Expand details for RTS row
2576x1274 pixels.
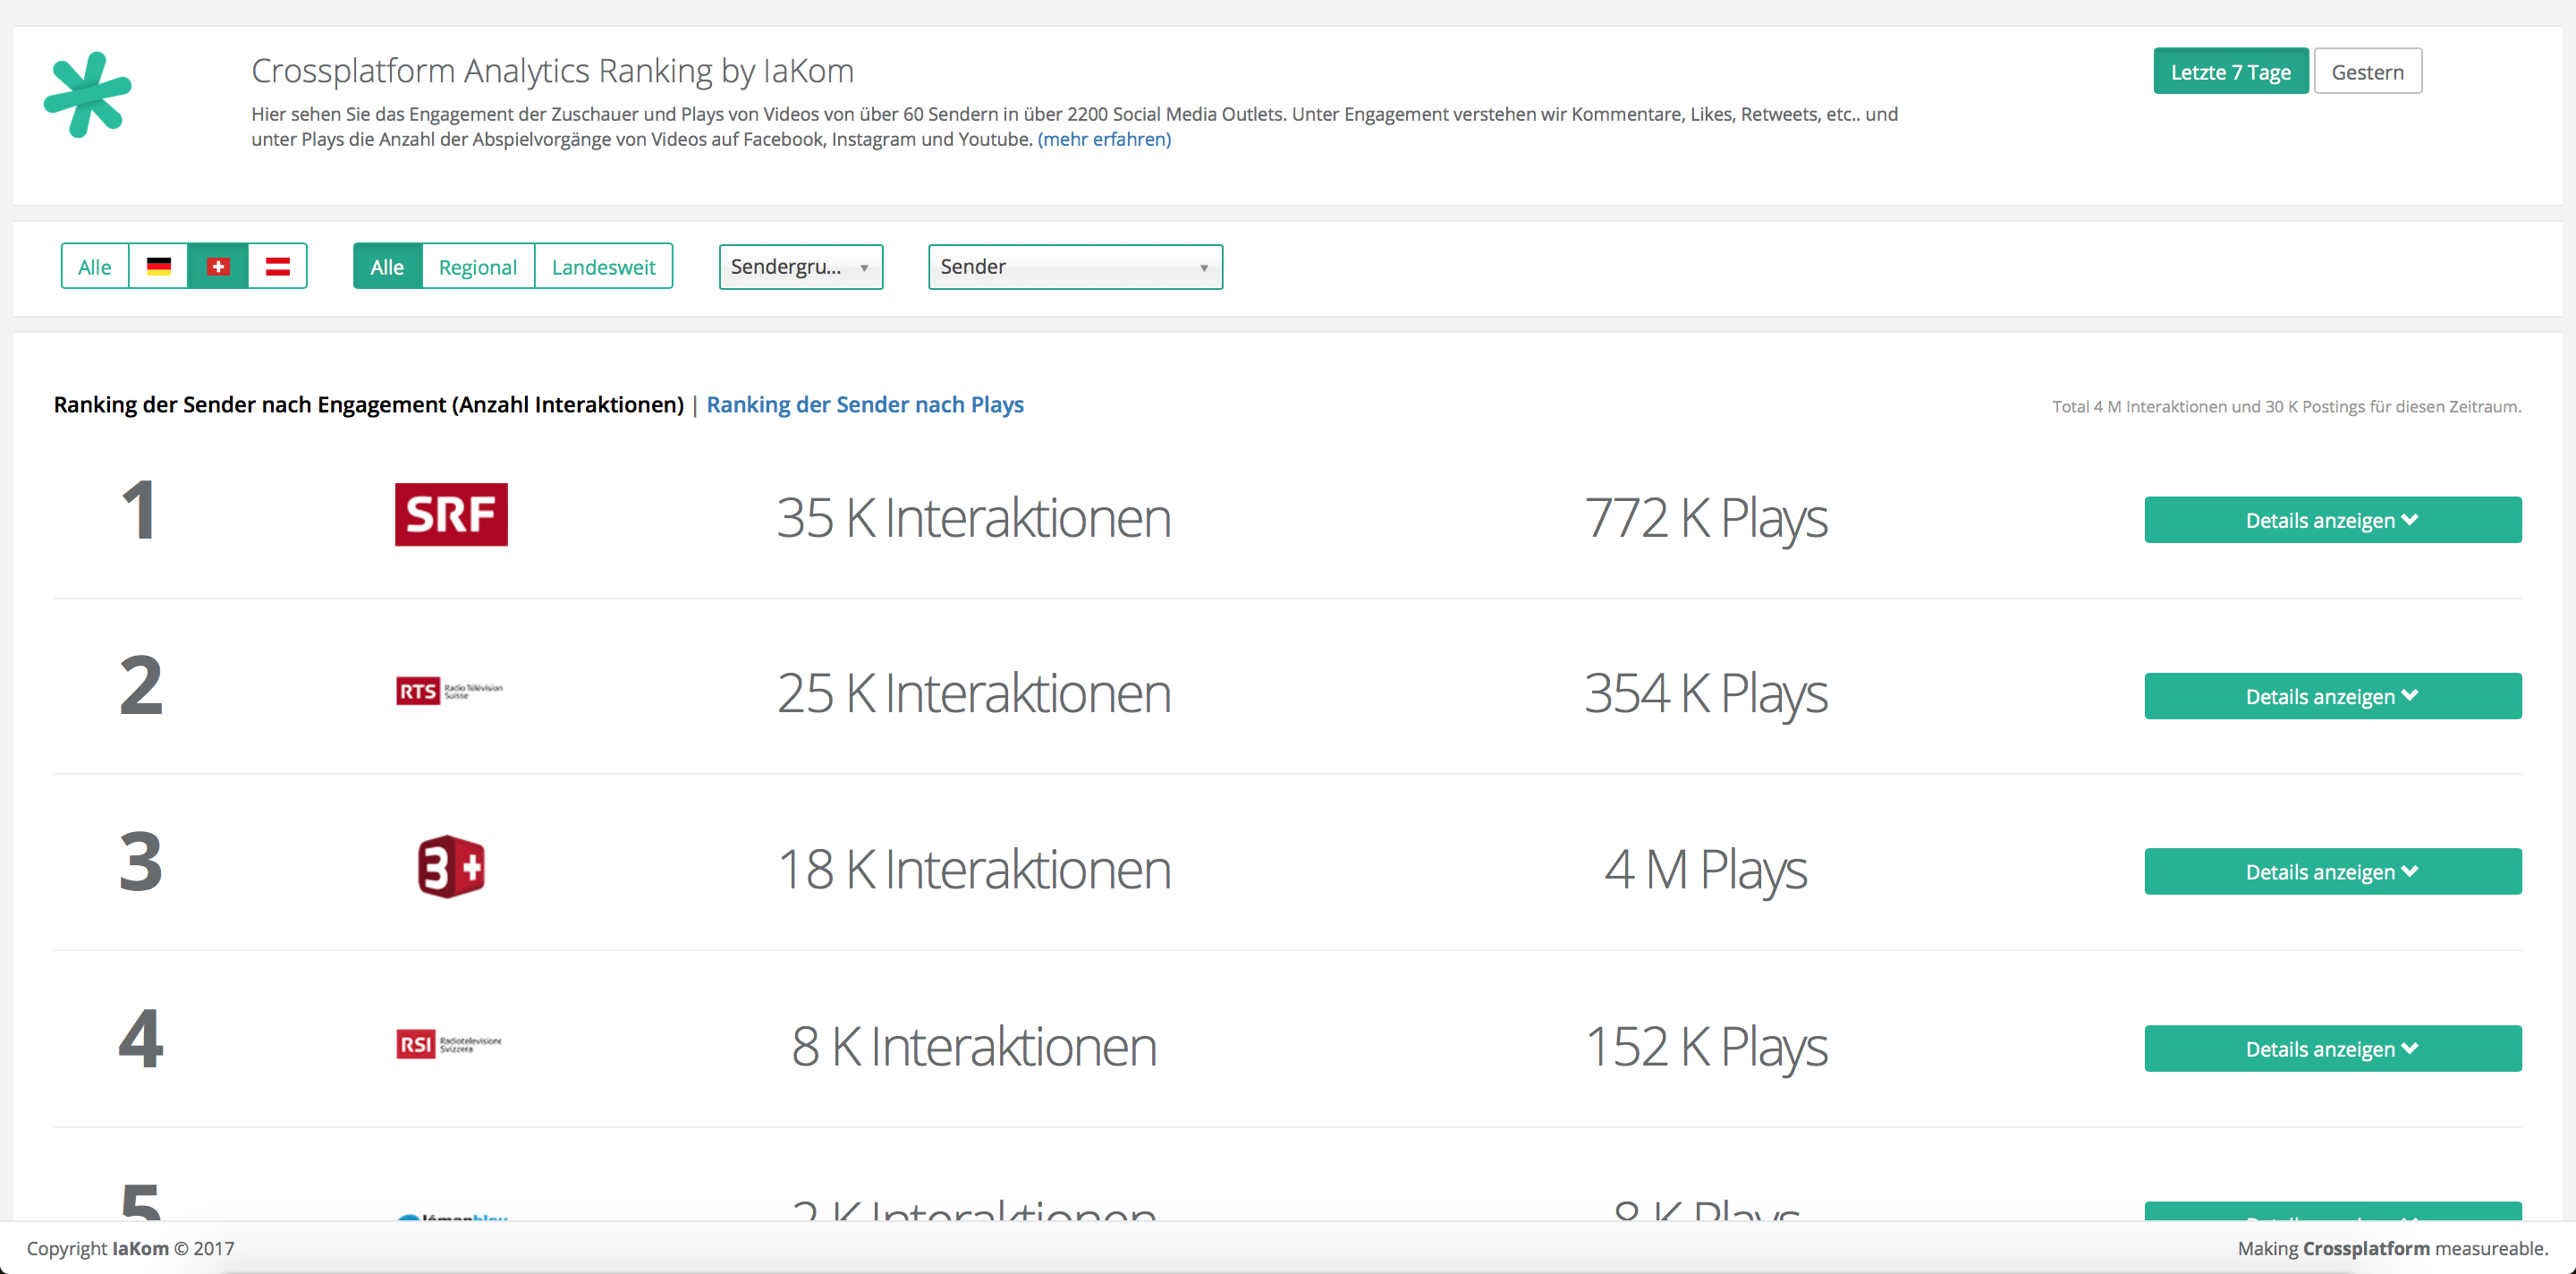pos(2333,696)
